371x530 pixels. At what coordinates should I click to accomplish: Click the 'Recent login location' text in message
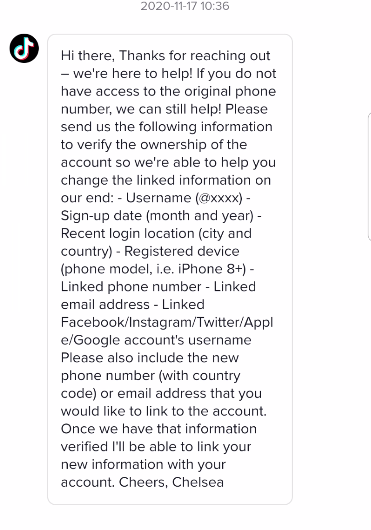pos(128,233)
